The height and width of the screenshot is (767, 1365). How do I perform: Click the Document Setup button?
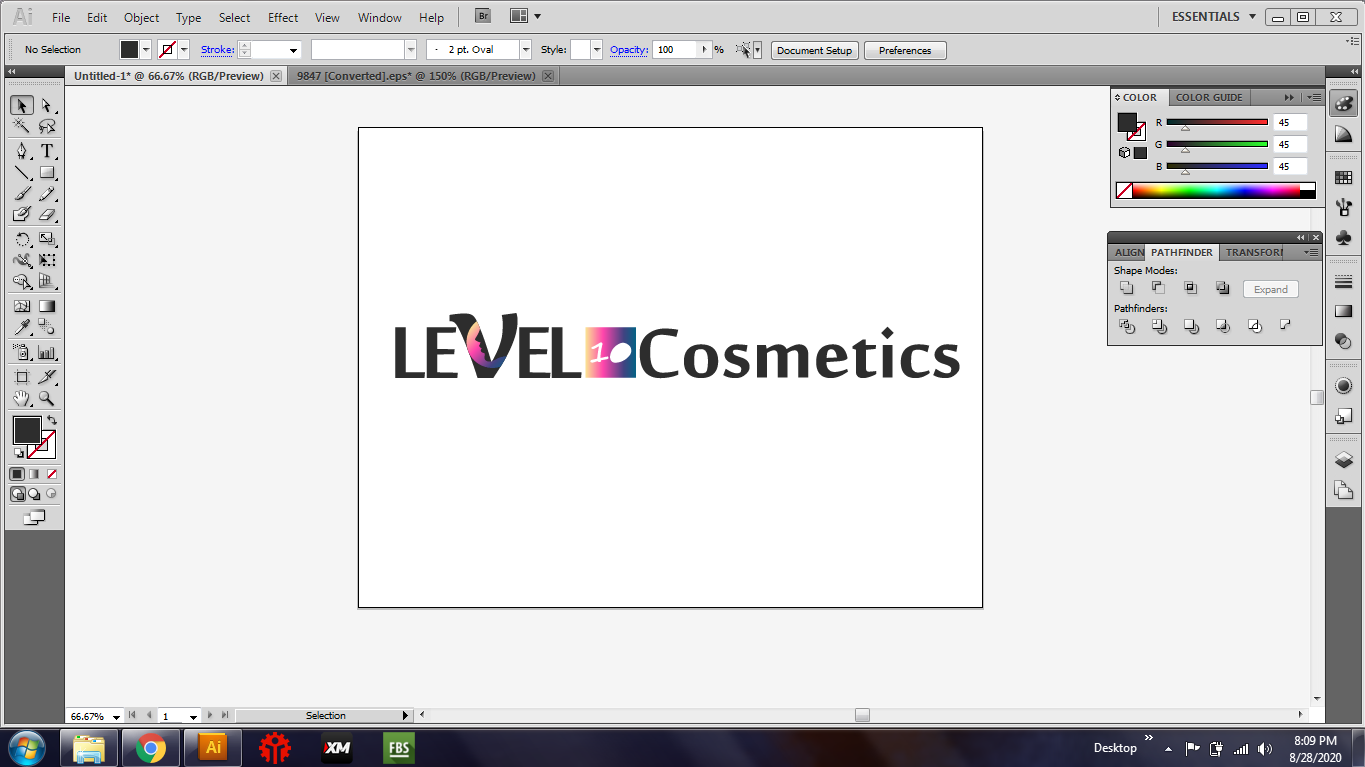click(814, 49)
